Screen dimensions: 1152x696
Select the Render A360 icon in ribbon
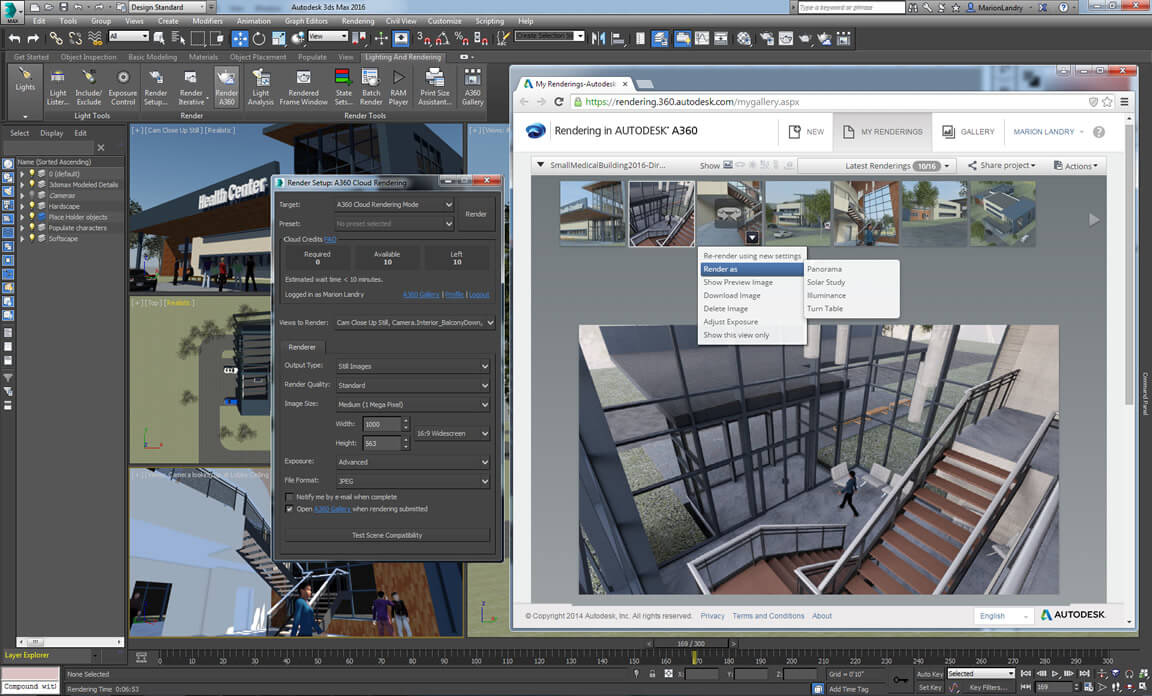(x=226, y=85)
